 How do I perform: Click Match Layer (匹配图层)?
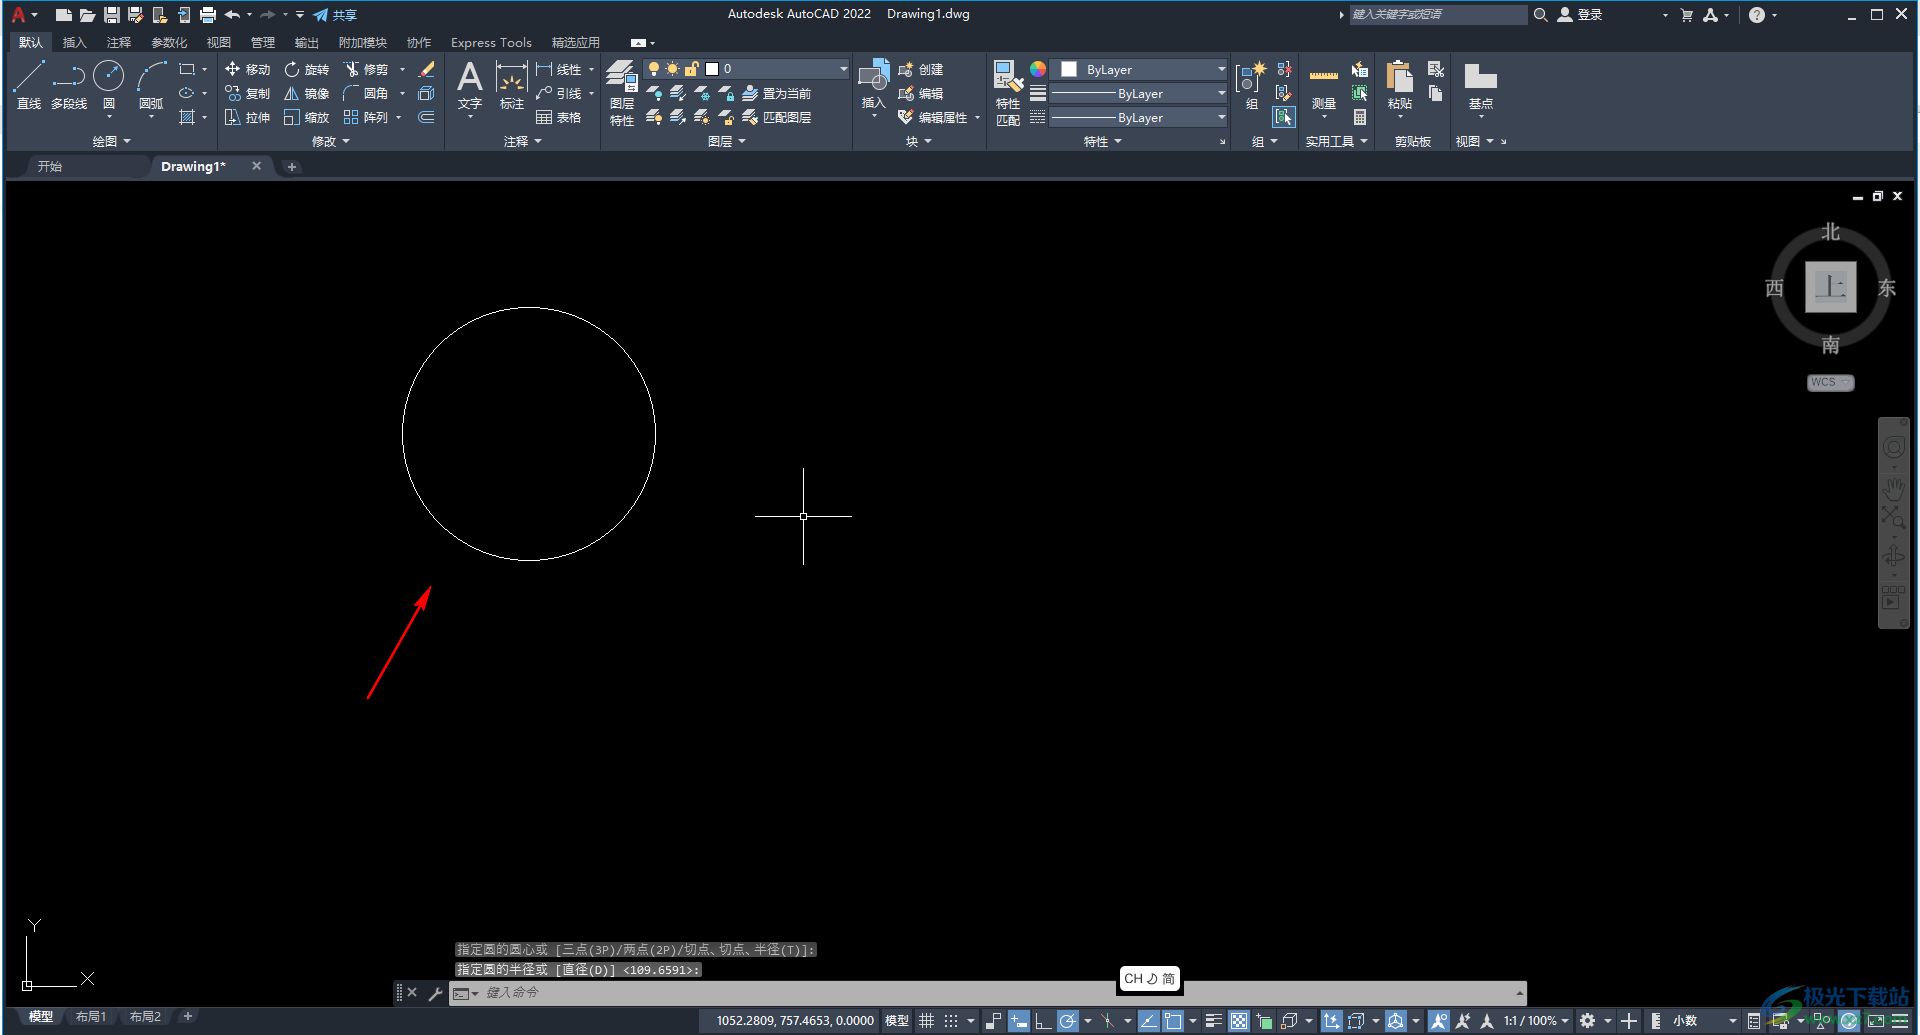[776, 117]
